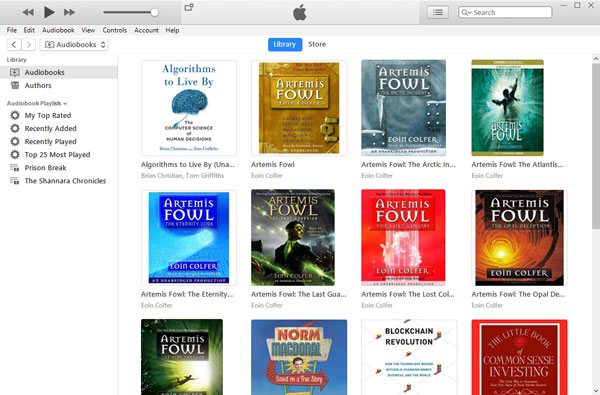Viewport: 600px width, 395px height.
Task: Click the Prison Break playlist icon
Action: (x=15, y=168)
